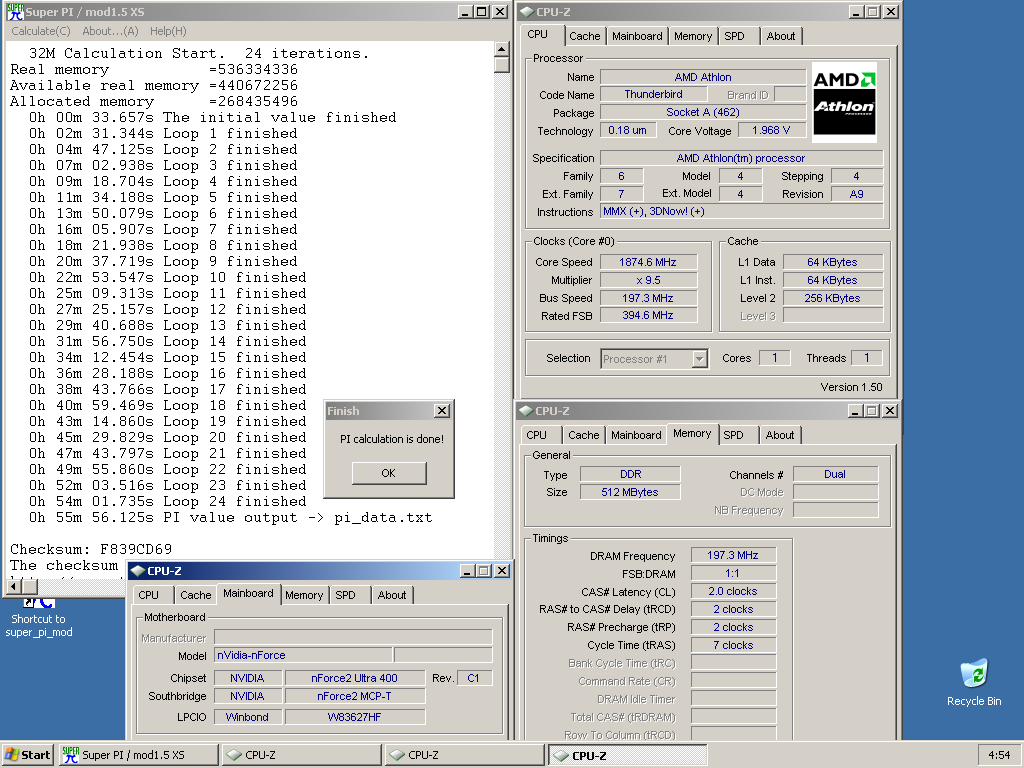Open the Calculate(C) menu in Super PI
This screenshot has width=1024, height=768.
(x=40, y=31)
